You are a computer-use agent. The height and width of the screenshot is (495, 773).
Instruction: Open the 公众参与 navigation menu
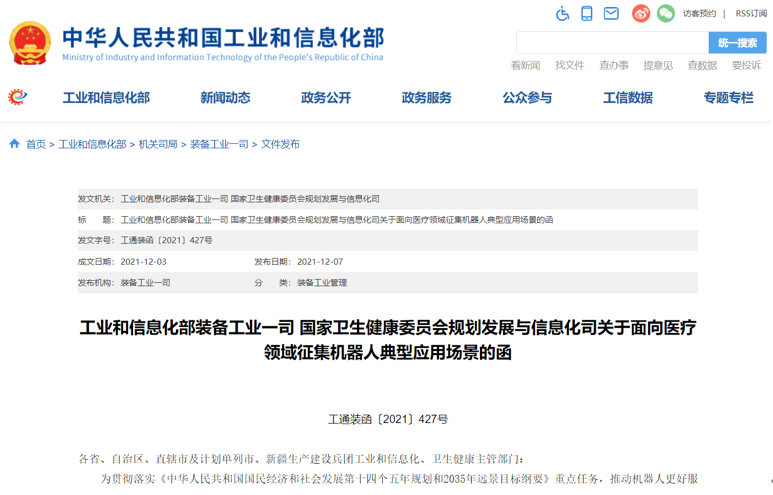click(527, 98)
